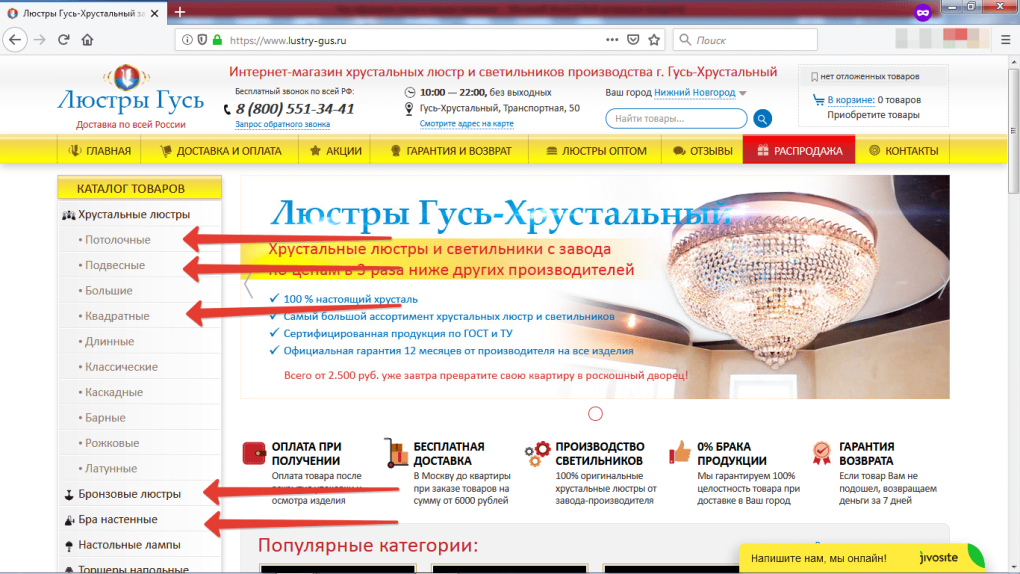Click the Firefox home icon
Image resolution: width=1020 pixels, height=574 pixels.
click(x=88, y=40)
